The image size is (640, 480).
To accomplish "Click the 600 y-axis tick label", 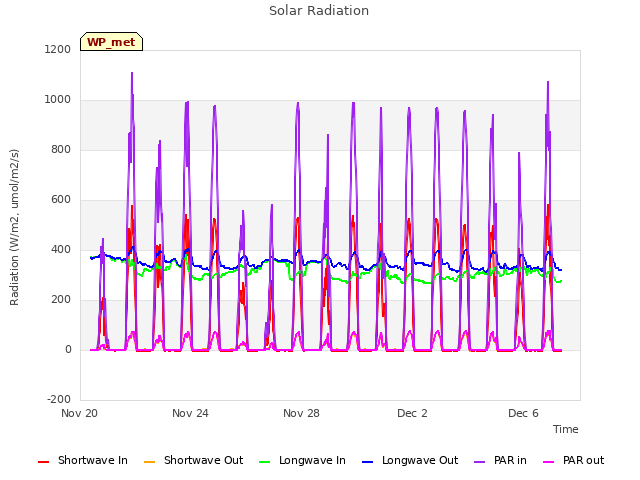I will pos(61,200).
